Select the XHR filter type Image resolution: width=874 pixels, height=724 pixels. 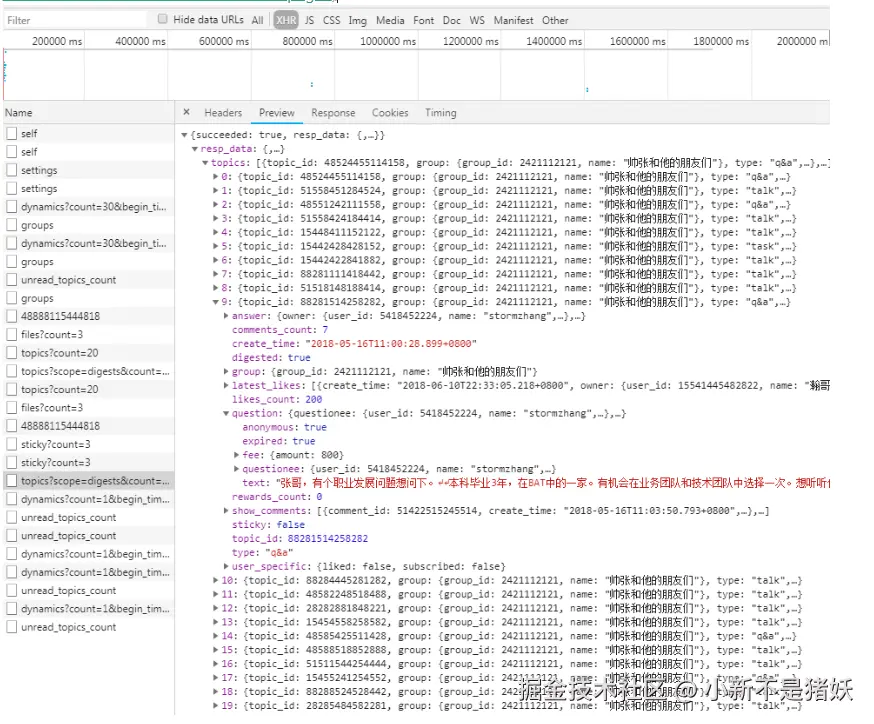(x=286, y=20)
